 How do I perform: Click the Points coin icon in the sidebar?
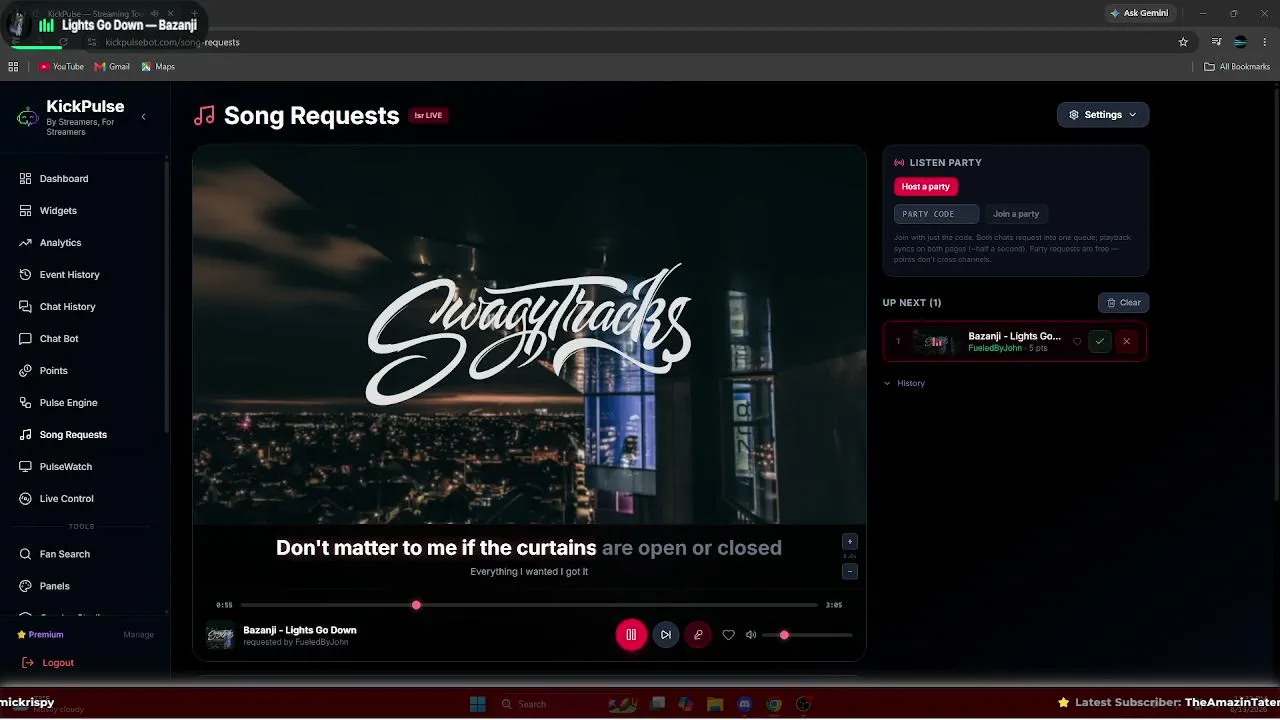coord(26,371)
